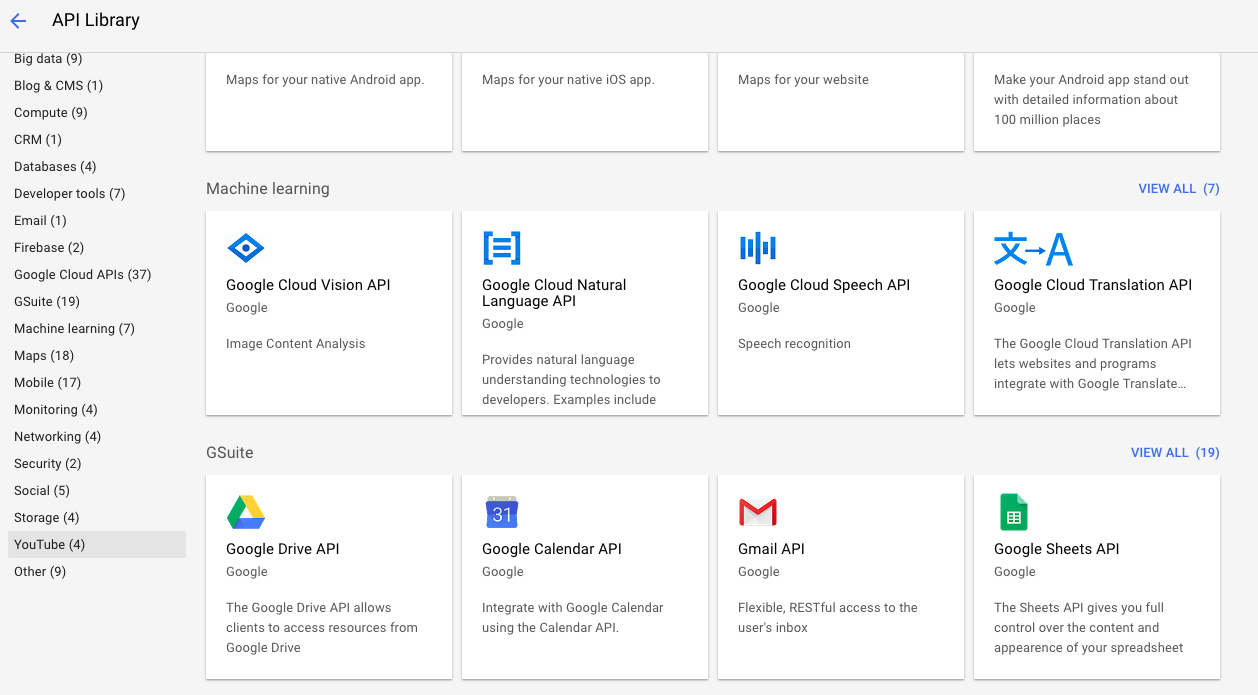Screen dimensions: 1258x695
Task: Select Mobile category
Action: (x=48, y=383)
